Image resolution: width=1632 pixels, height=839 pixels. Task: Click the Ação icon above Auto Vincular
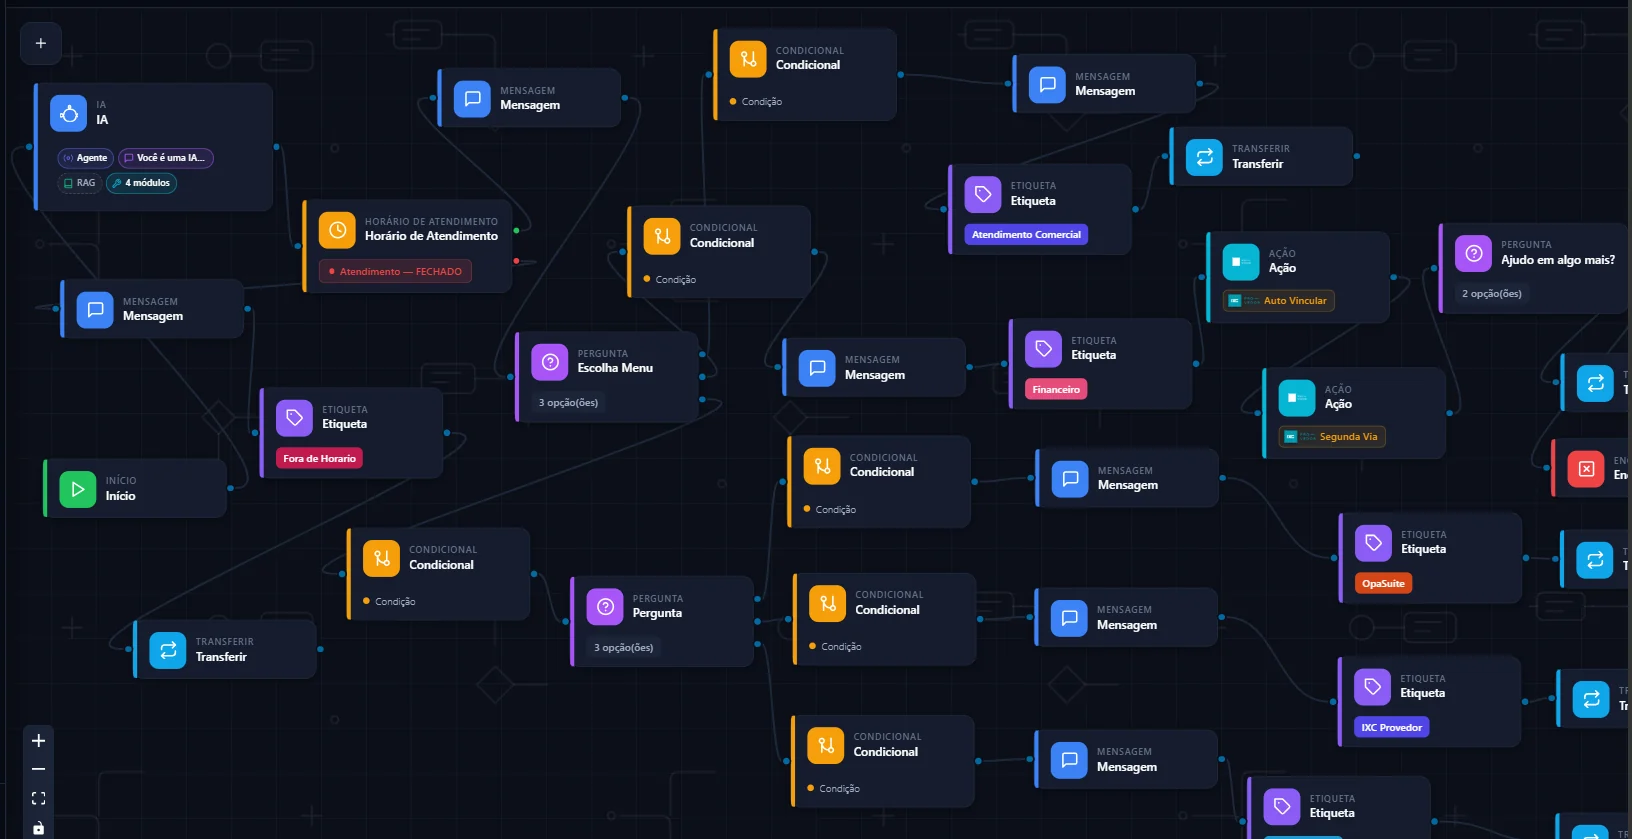point(1241,262)
